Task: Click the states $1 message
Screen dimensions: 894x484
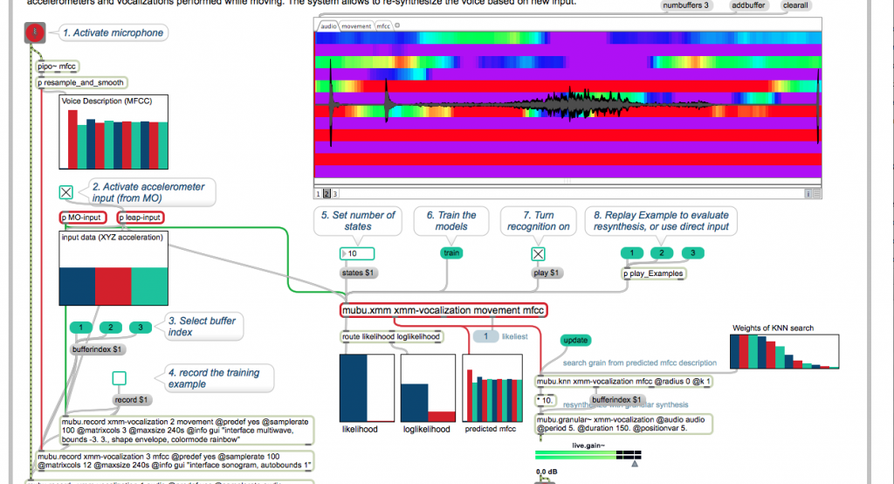Action: (x=357, y=273)
